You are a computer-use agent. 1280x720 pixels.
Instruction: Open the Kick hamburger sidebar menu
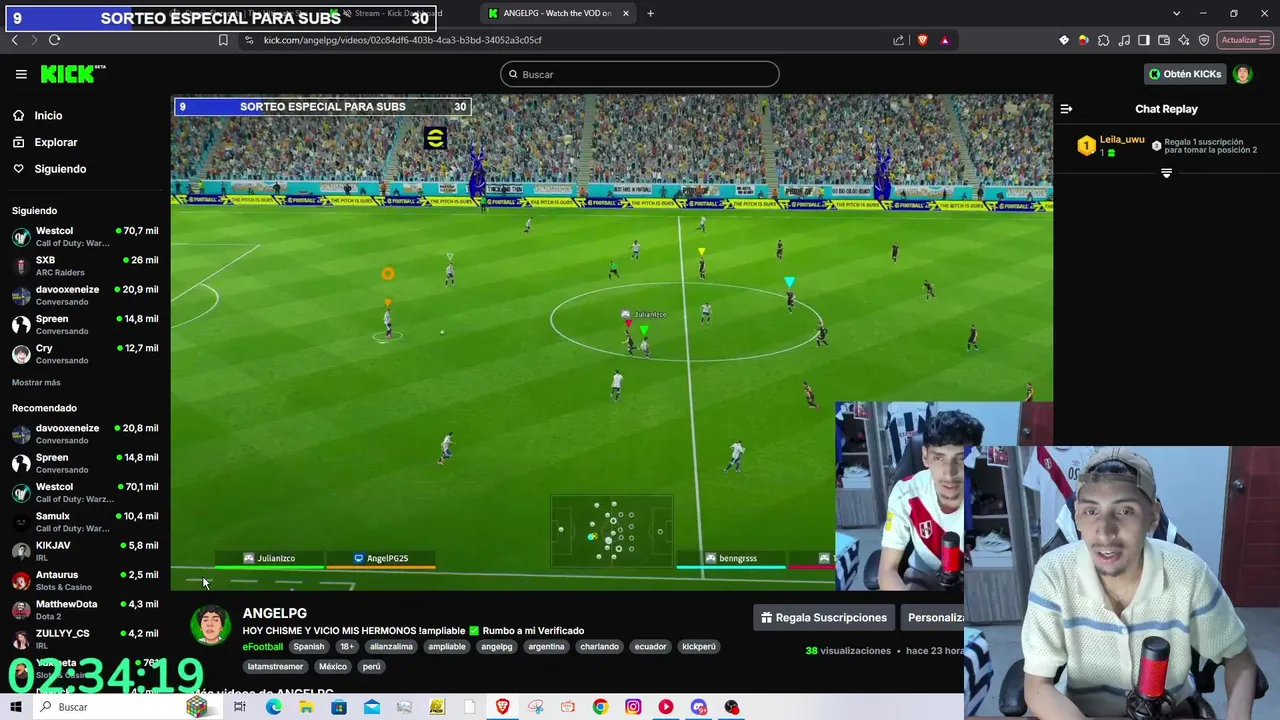point(21,74)
